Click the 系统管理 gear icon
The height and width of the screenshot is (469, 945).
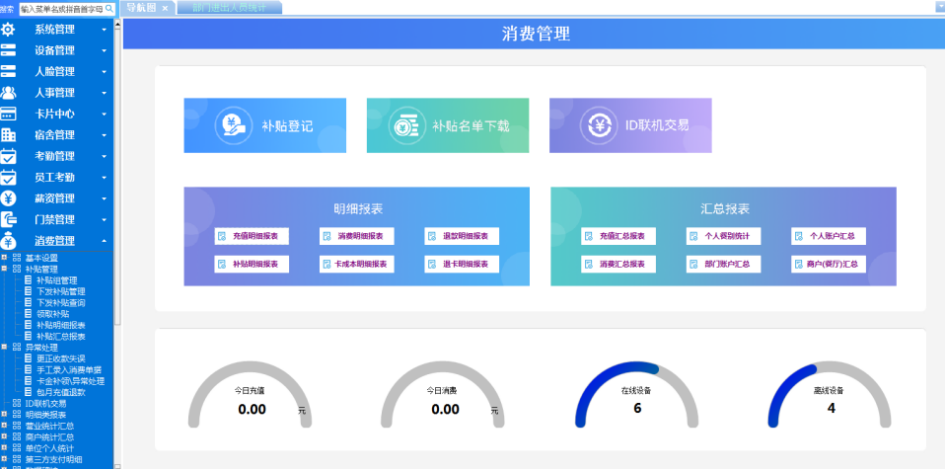[x=8, y=29]
